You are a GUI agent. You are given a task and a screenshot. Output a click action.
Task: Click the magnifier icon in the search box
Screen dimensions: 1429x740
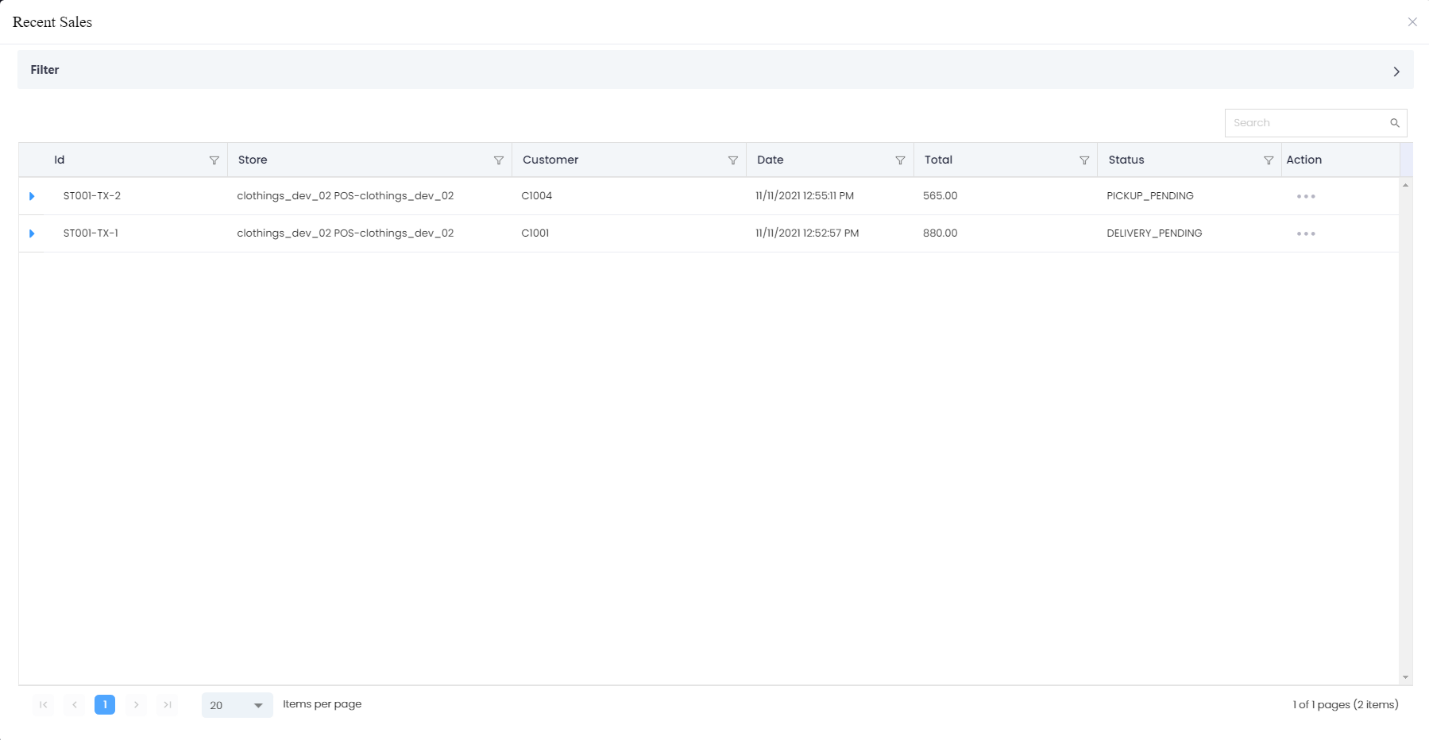[1394, 122]
